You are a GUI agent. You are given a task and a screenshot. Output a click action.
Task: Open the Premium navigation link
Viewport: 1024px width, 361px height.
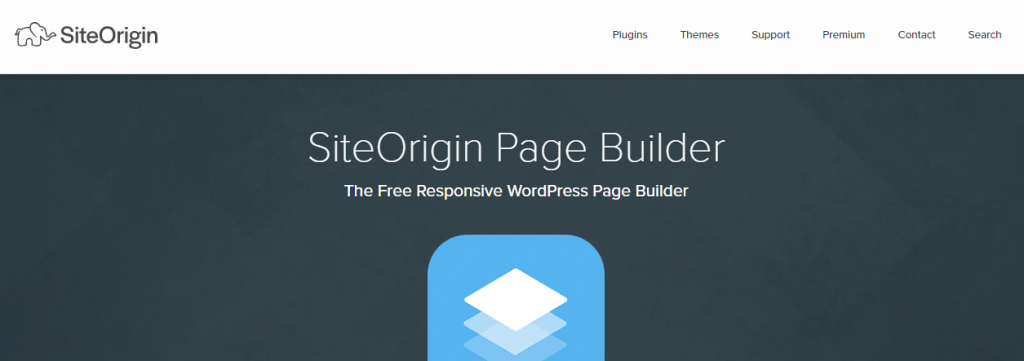coord(844,35)
